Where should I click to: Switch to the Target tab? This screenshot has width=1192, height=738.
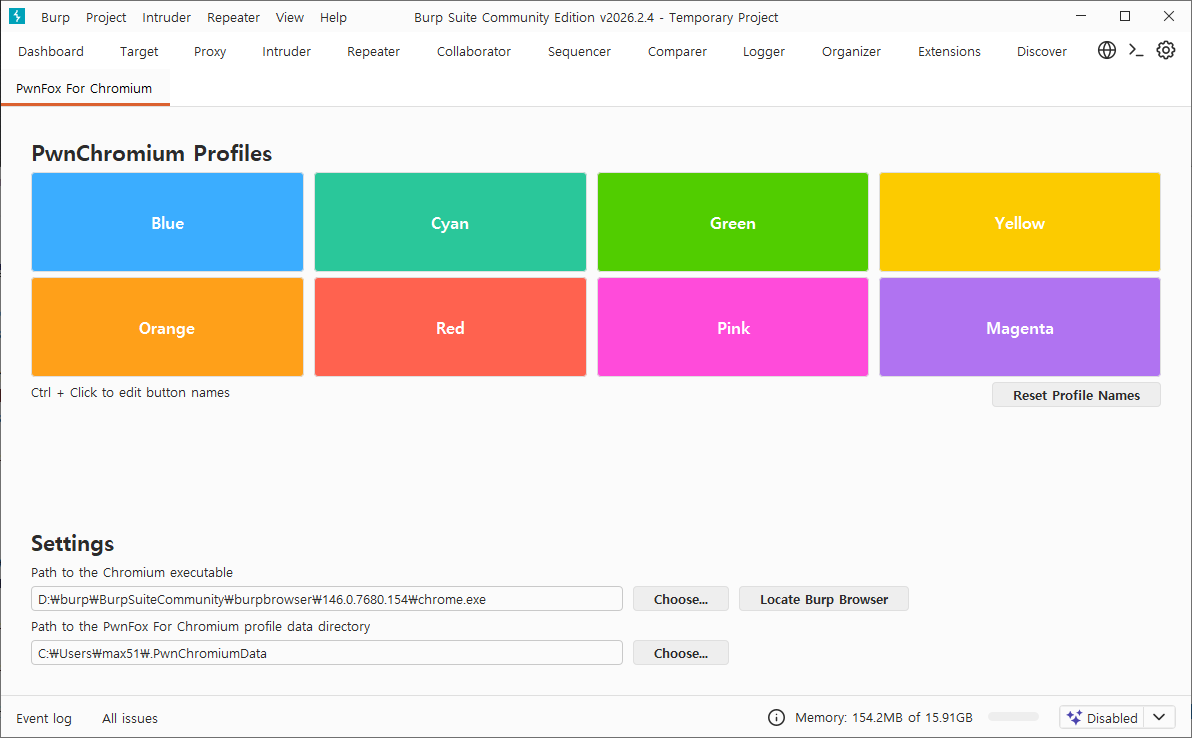pos(139,52)
